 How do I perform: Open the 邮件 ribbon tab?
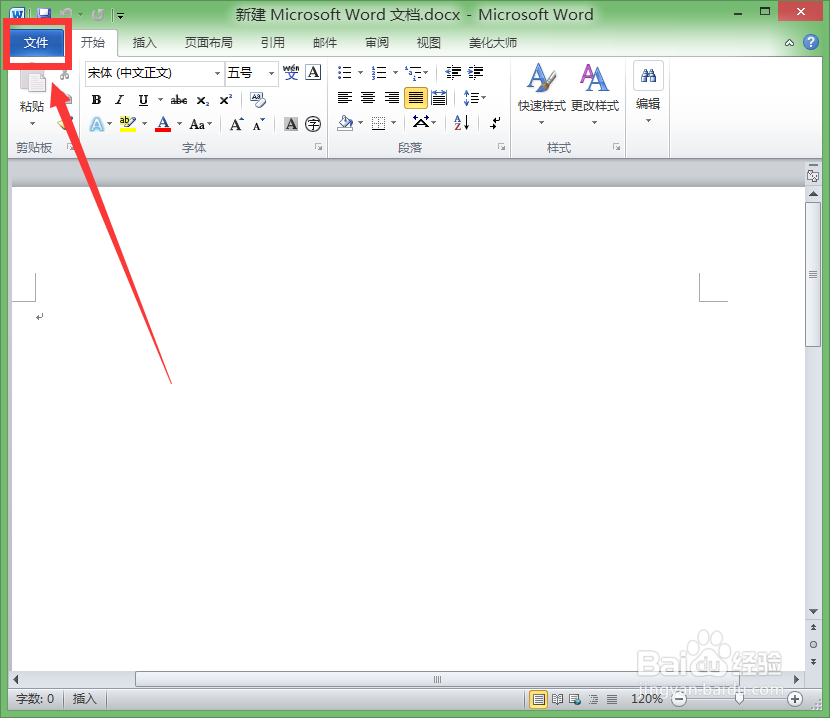[325, 43]
